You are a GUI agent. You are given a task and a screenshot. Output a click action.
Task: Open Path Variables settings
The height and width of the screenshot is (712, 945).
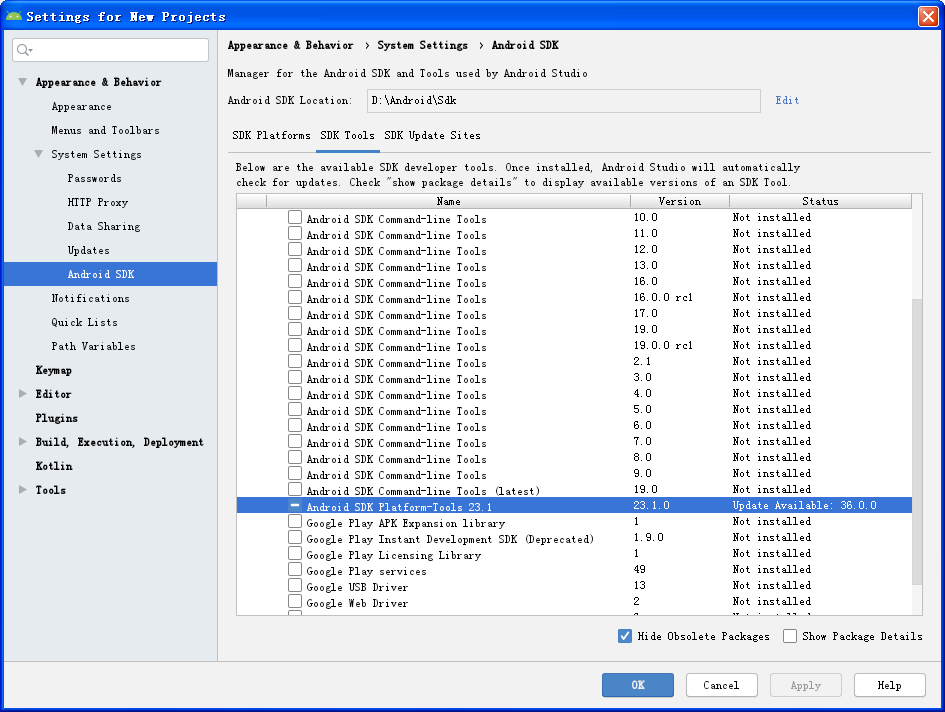pos(93,346)
